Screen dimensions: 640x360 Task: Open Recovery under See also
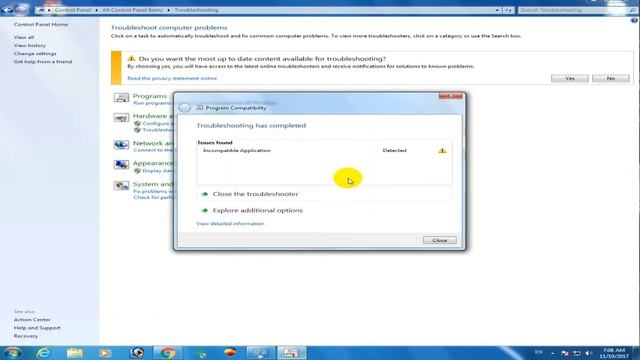[26, 336]
